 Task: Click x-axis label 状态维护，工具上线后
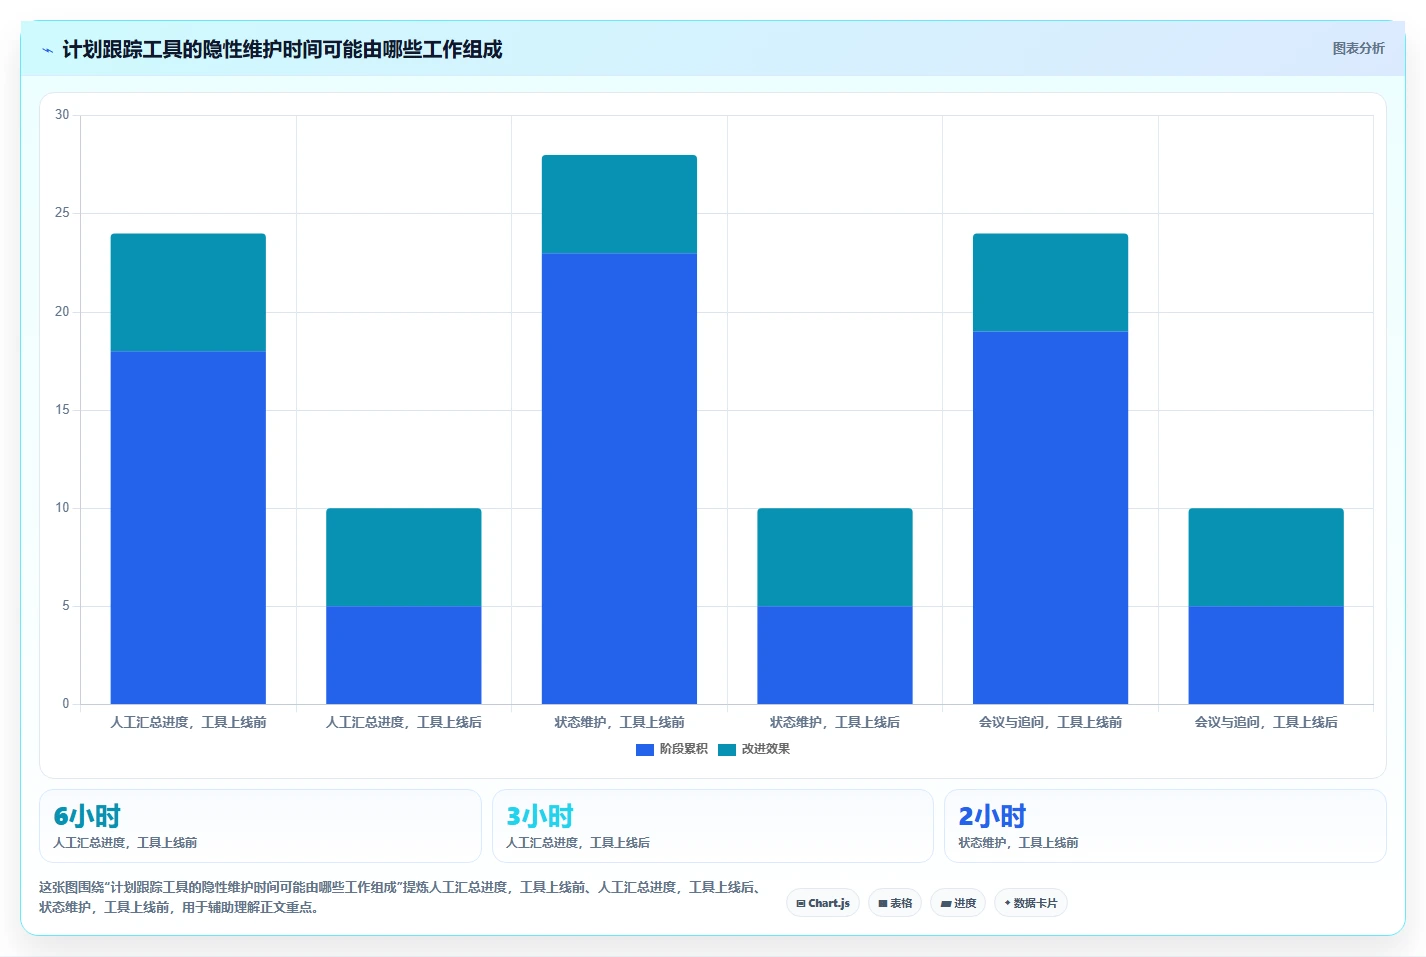coord(835,722)
